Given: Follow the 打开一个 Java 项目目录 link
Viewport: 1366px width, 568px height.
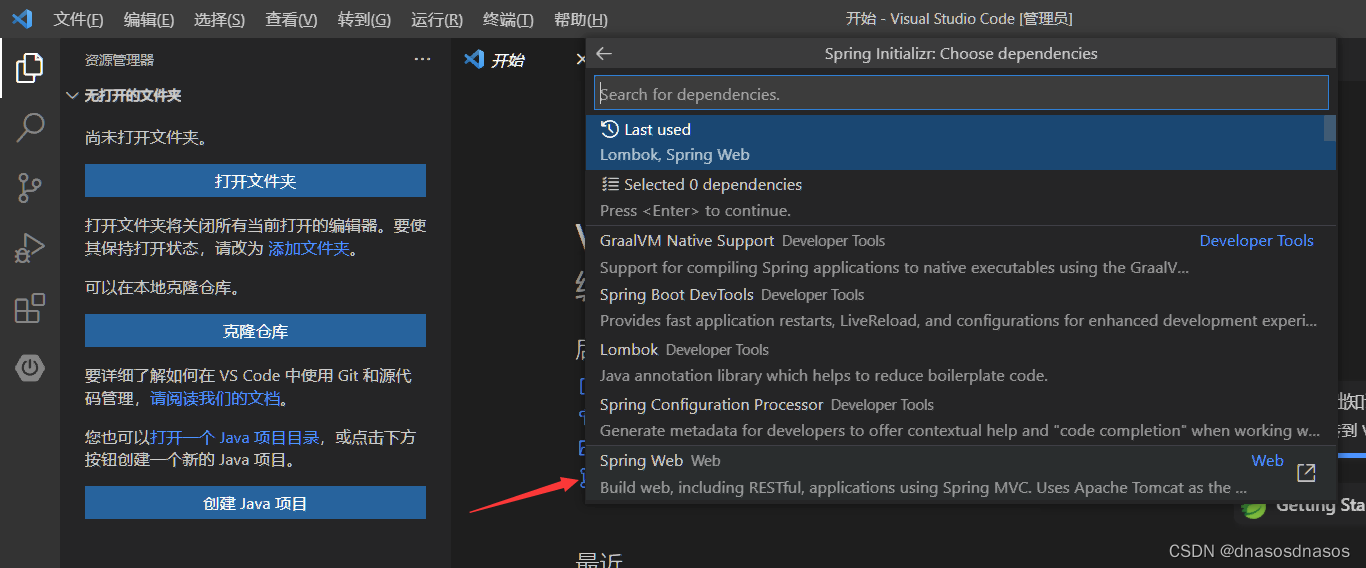Looking at the screenshot, I should click(235, 437).
